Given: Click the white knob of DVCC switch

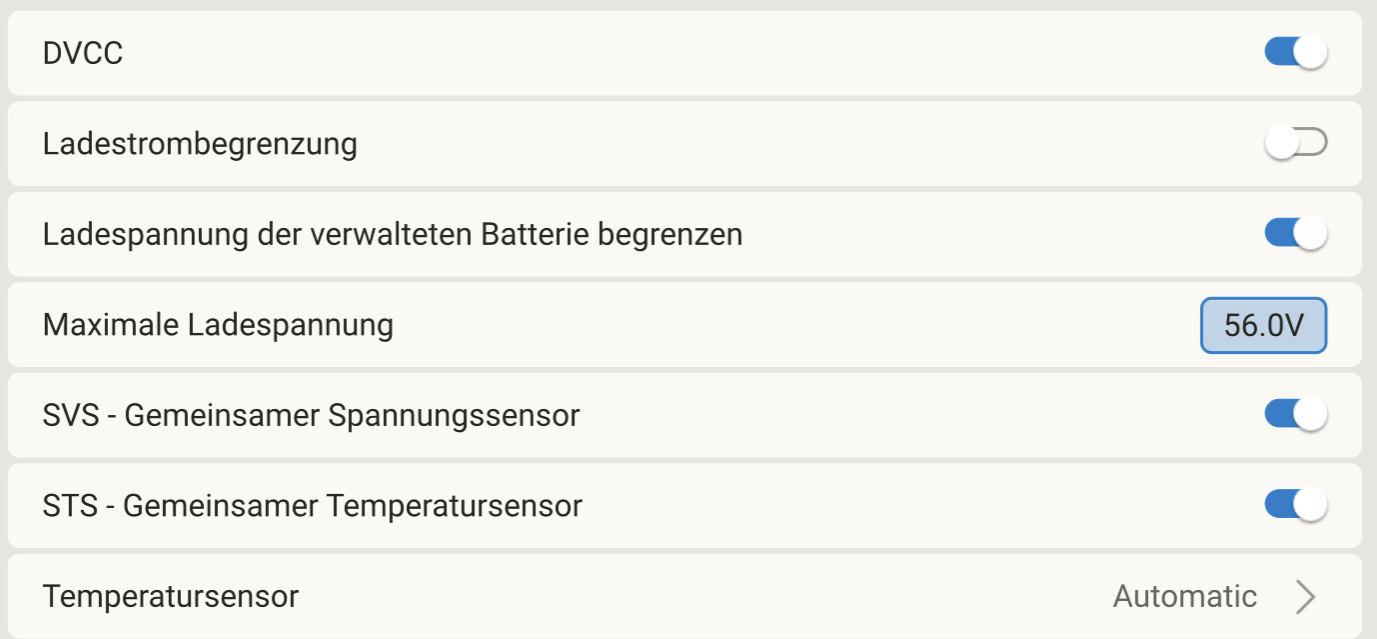Looking at the screenshot, I should (1310, 53).
